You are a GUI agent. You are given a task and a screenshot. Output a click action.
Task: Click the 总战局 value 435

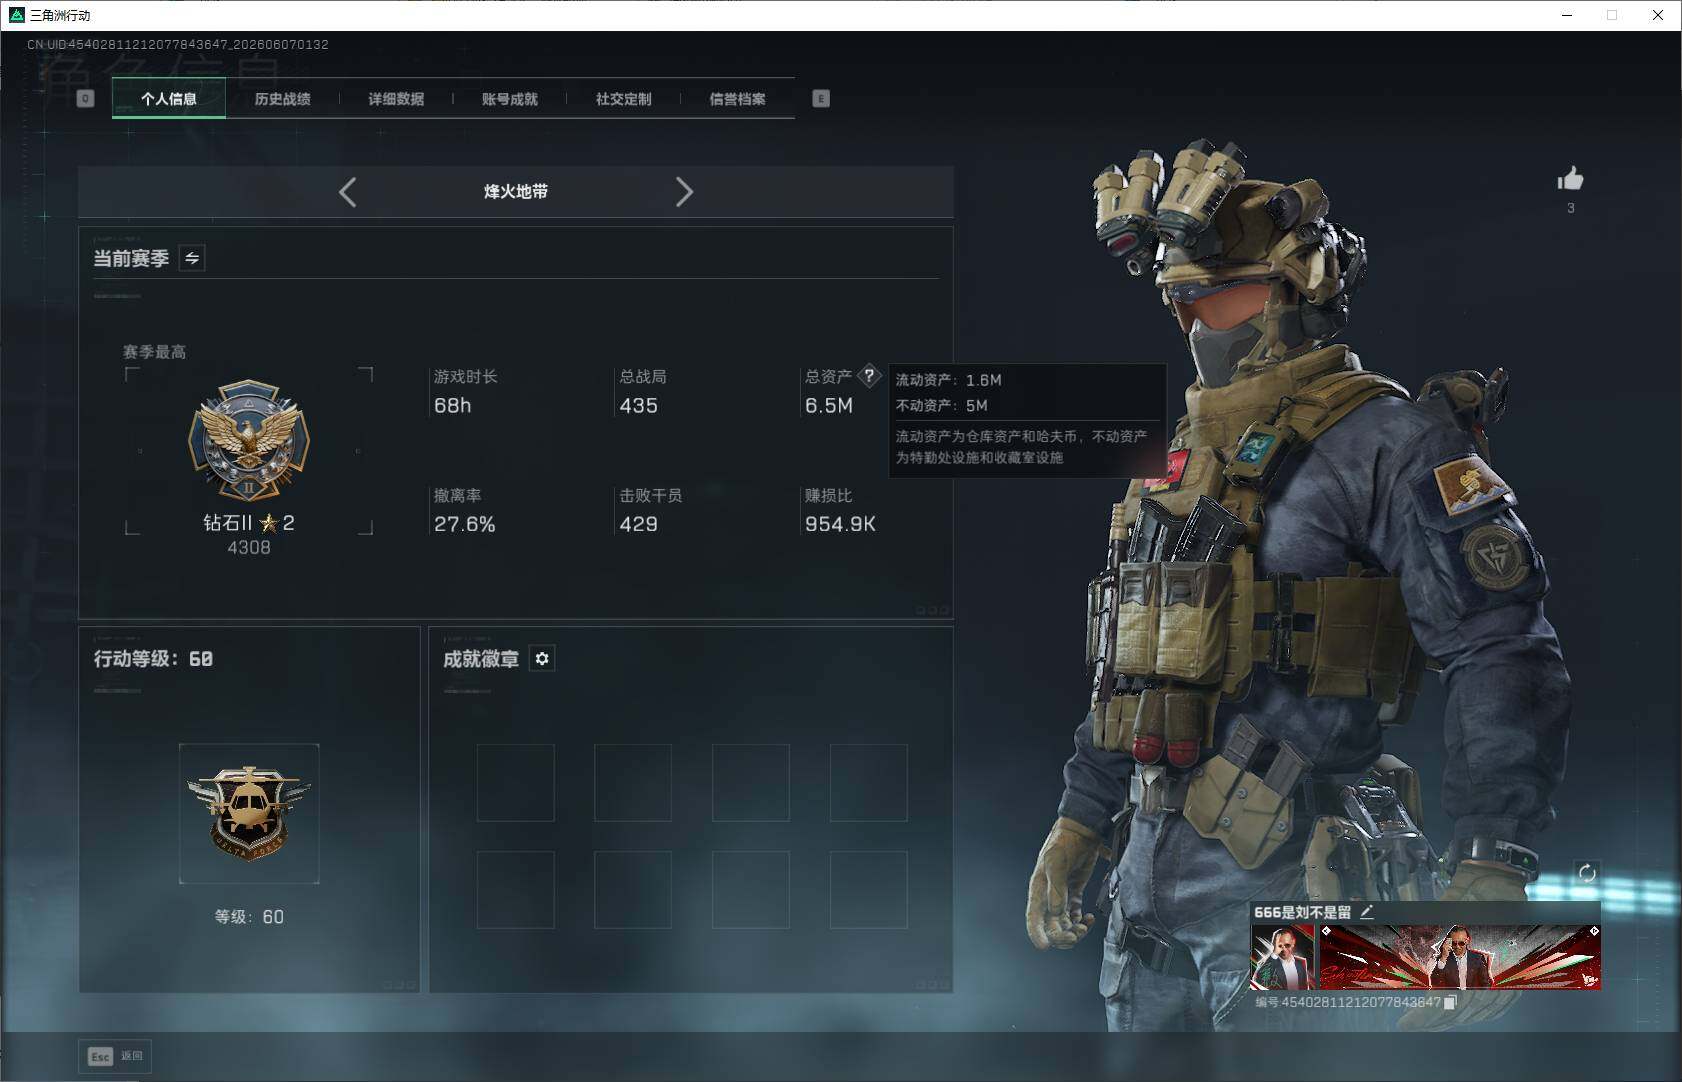tap(638, 405)
